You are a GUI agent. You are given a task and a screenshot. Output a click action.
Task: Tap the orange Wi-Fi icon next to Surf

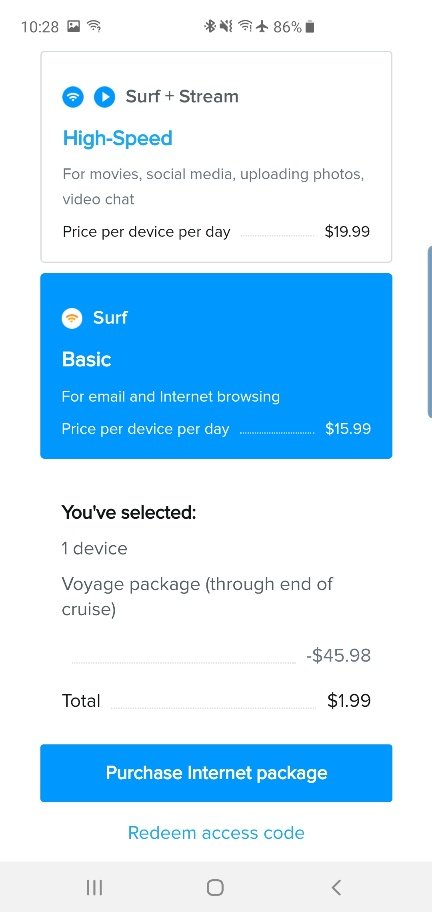coord(72,318)
